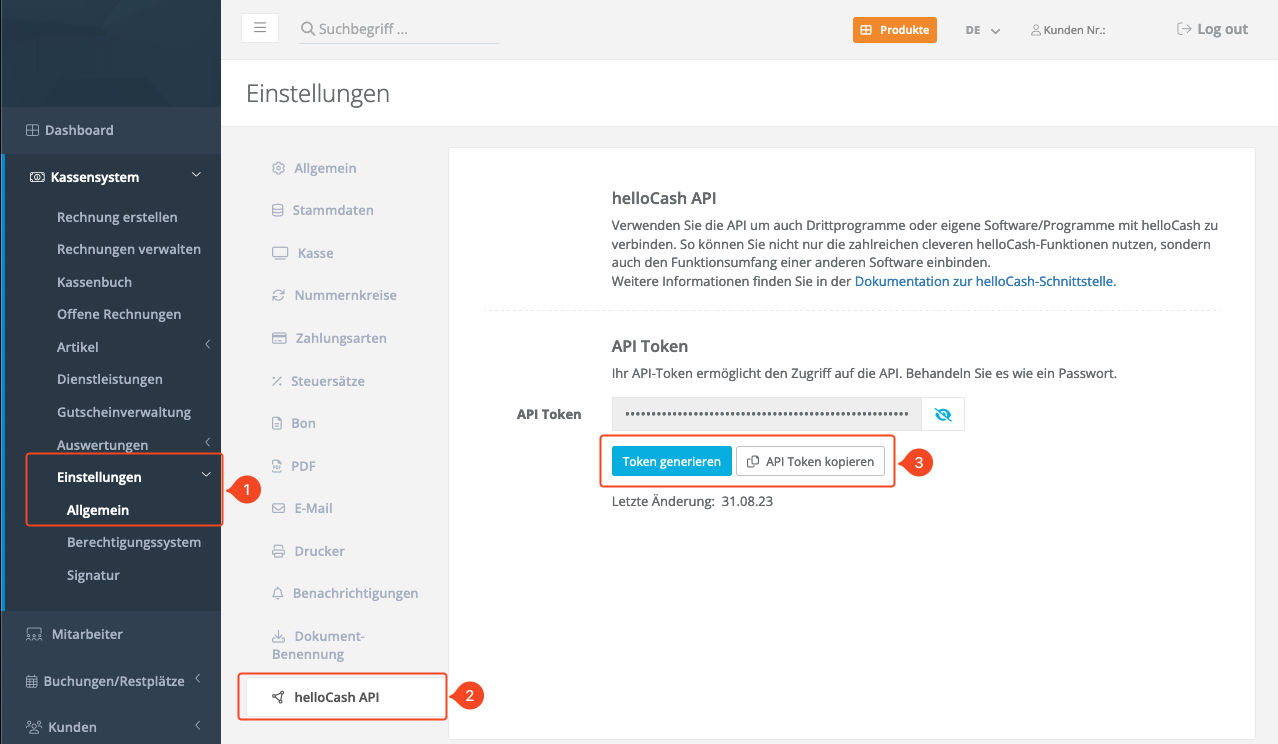Viewport: 1278px width, 744px height.
Task: Open the DE language dropdown
Action: pyautogui.click(x=983, y=30)
